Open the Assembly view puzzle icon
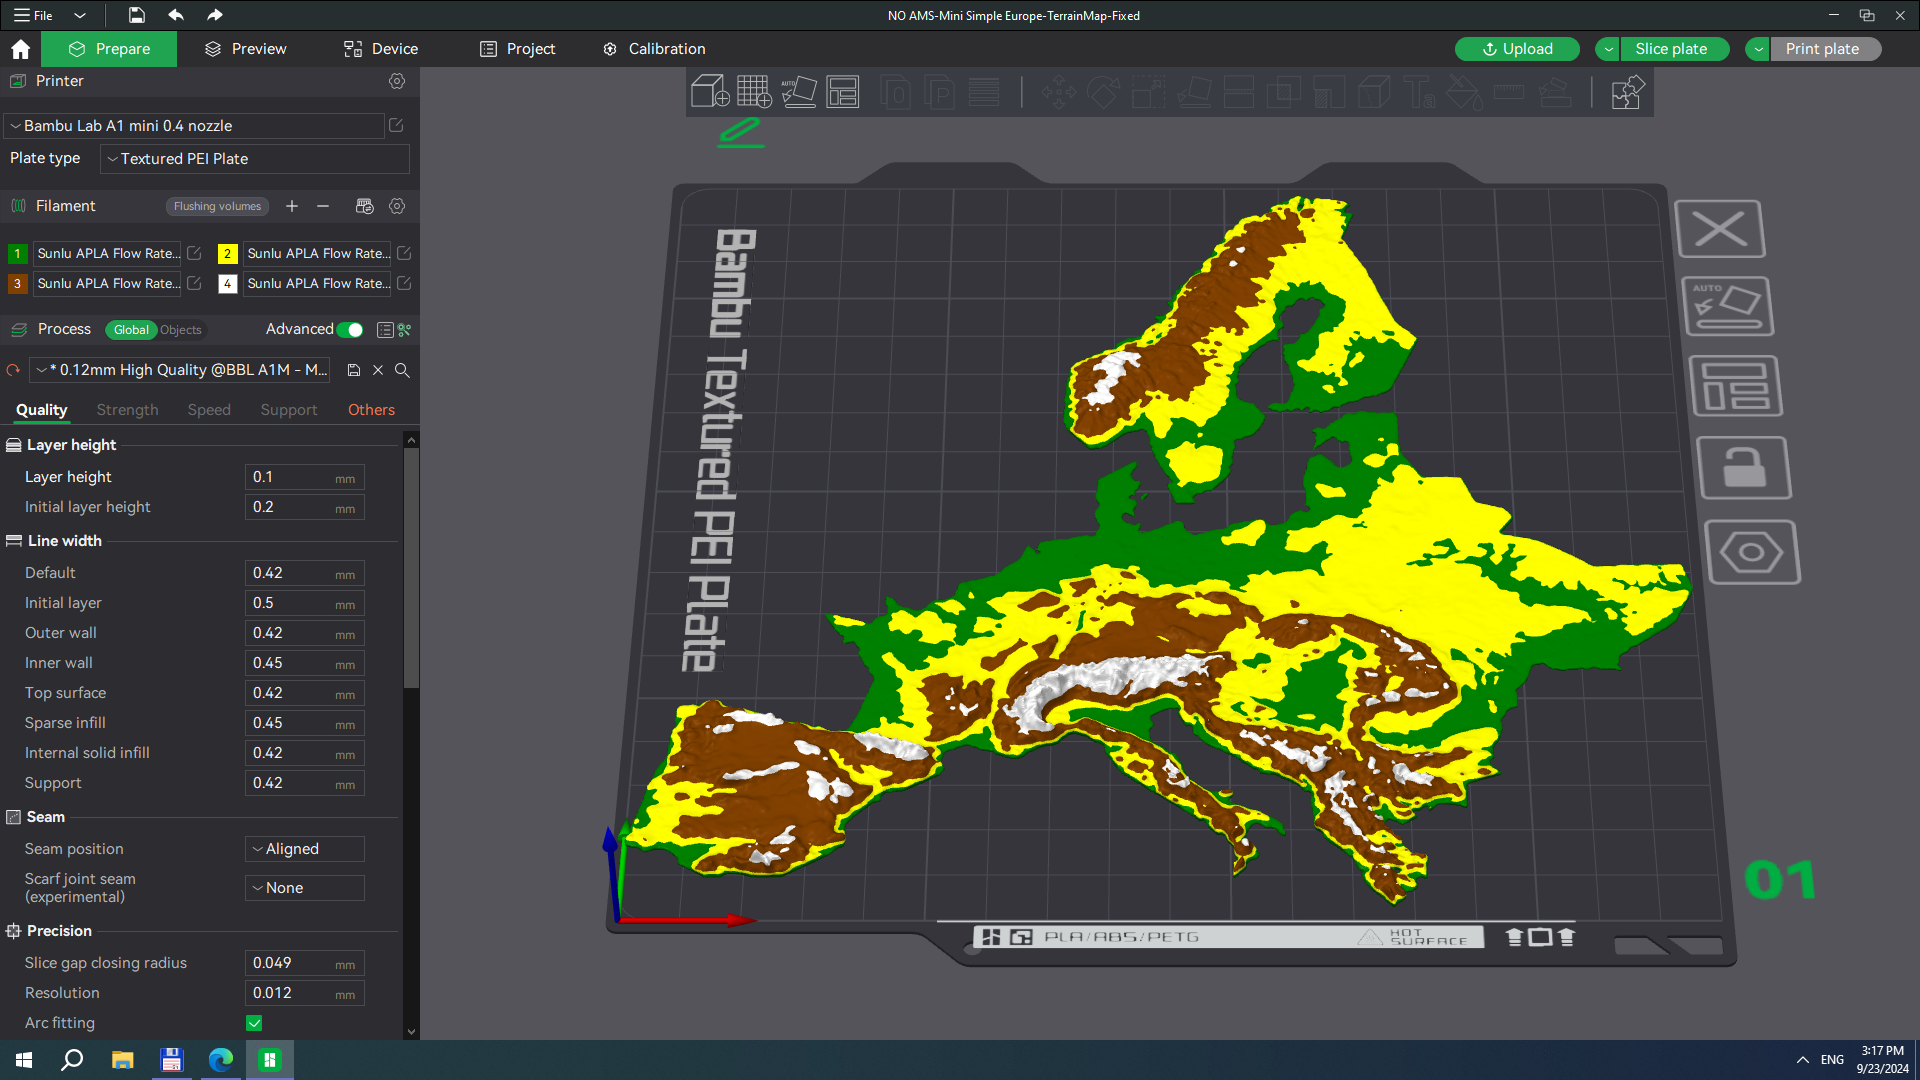 [1627, 92]
